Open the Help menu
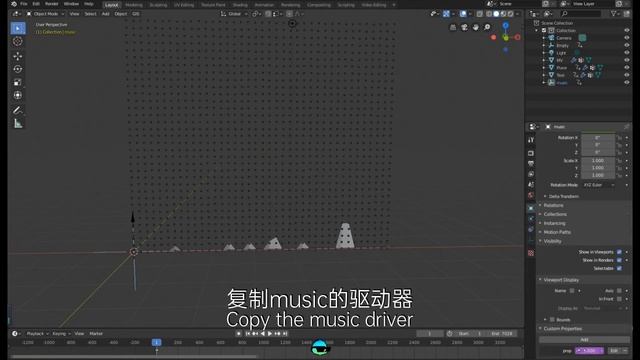This screenshot has width=640, height=360. (x=89, y=4)
